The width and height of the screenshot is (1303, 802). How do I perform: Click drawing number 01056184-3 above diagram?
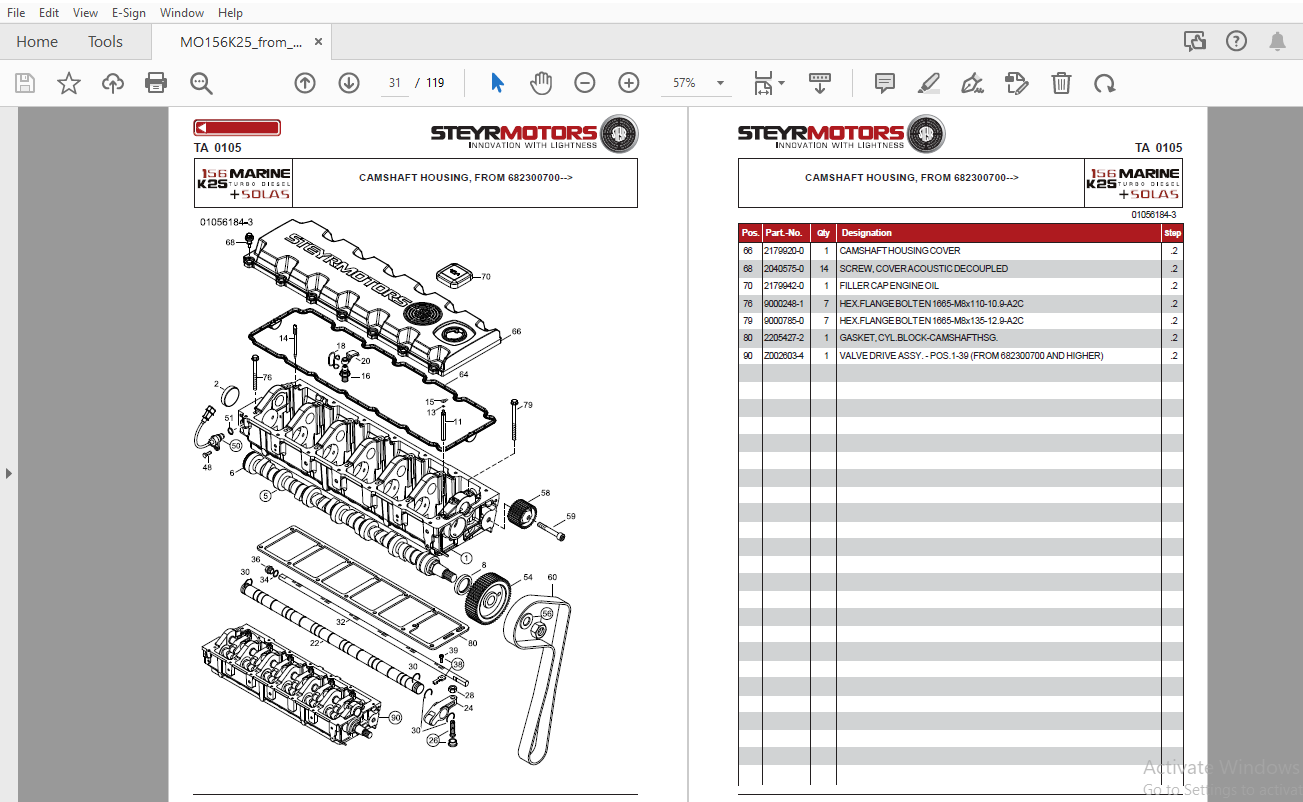(226, 222)
